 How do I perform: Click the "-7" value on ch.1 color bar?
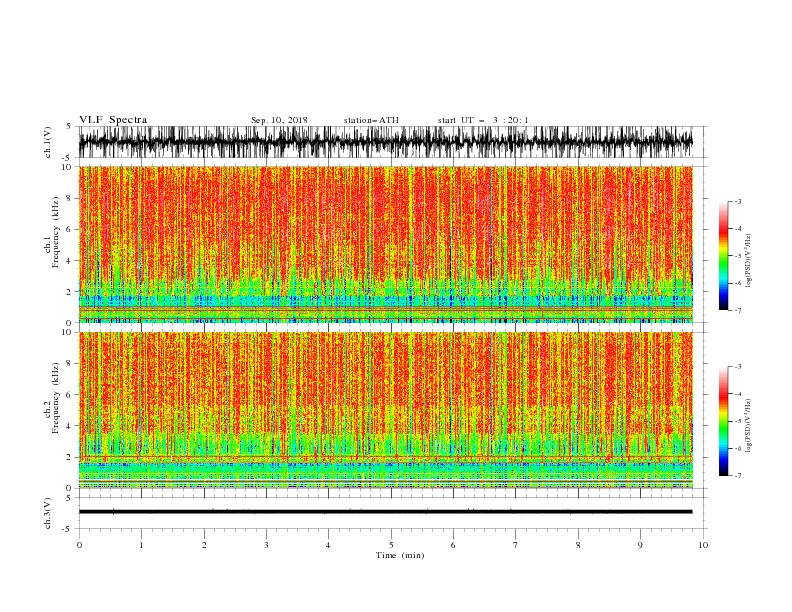[737, 310]
